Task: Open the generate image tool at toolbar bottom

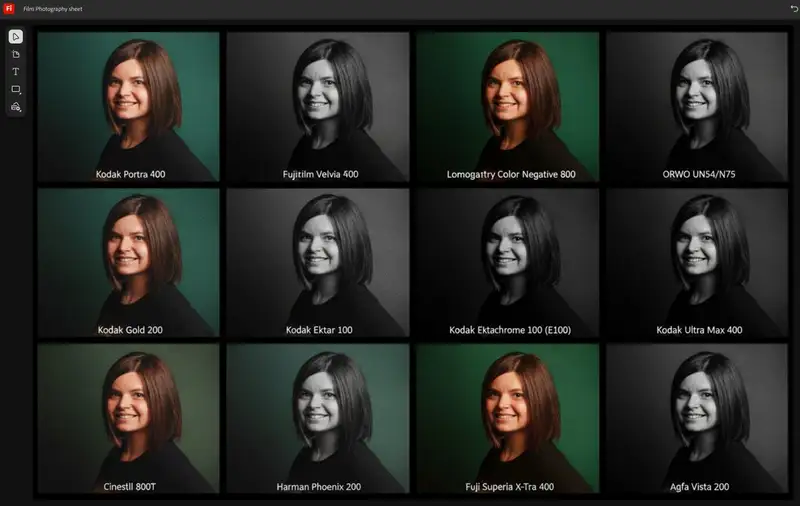Action: [16, 107]
